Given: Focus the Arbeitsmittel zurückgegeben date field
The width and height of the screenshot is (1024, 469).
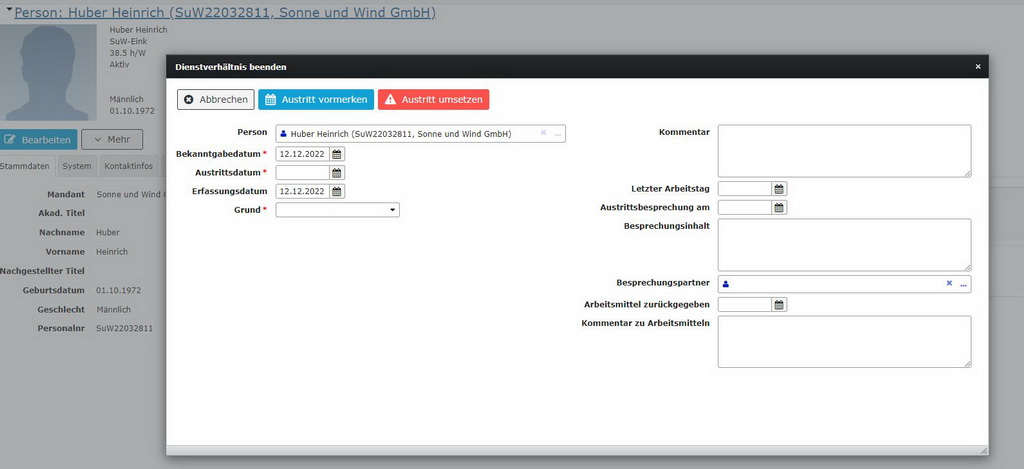Looking at the screenshot, I should click(744, 304).
